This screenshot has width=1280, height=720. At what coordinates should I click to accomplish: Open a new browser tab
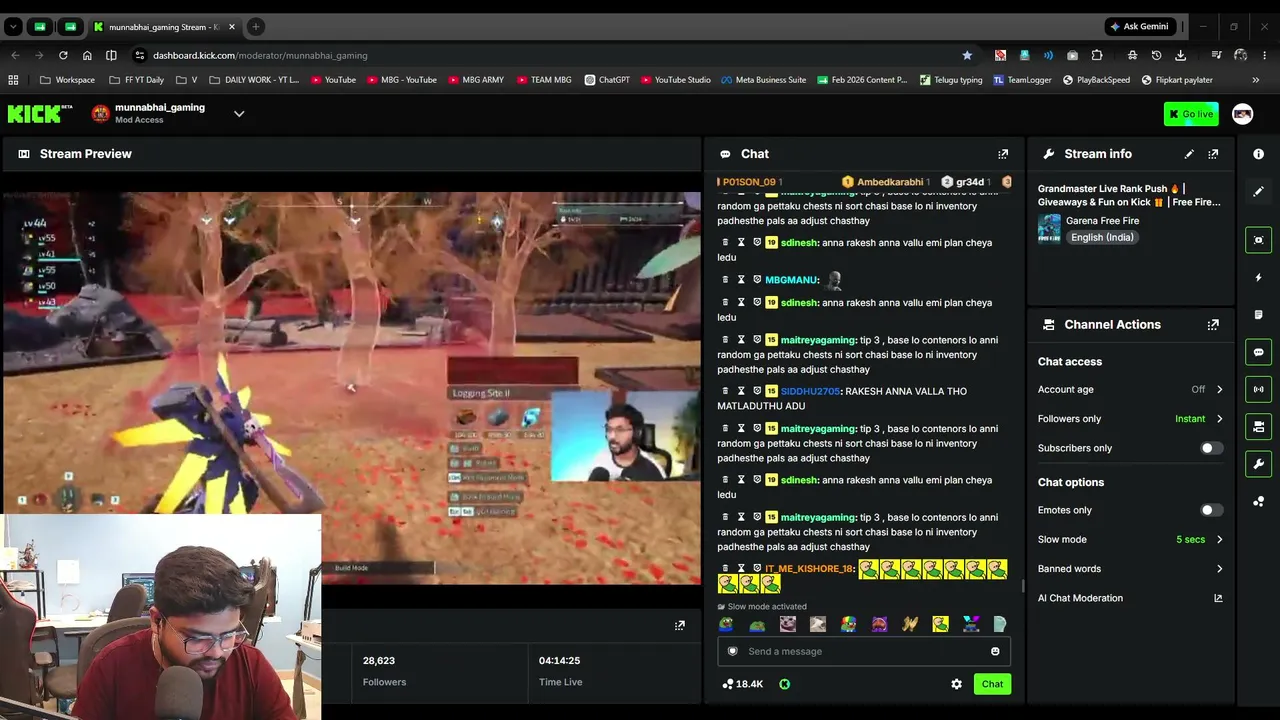(x=255, y=27)
